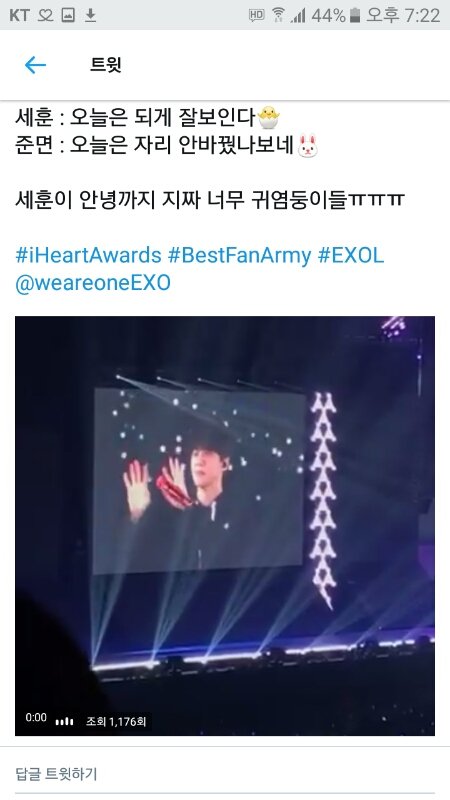Tap the rabbit emoji in tweet
Screen dimensions: 450x800
[x=308, y=146]
